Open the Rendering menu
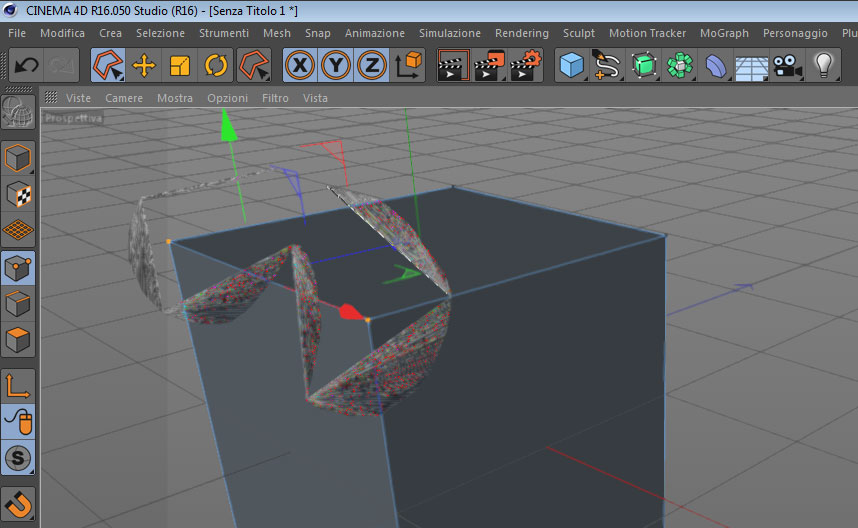858x528 pixels. pyautogui.click(x=522, y=33)
